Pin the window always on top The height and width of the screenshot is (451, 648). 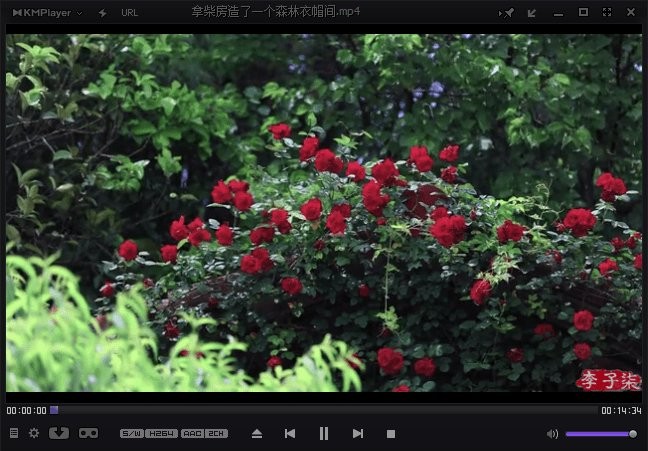pos(508,12)
